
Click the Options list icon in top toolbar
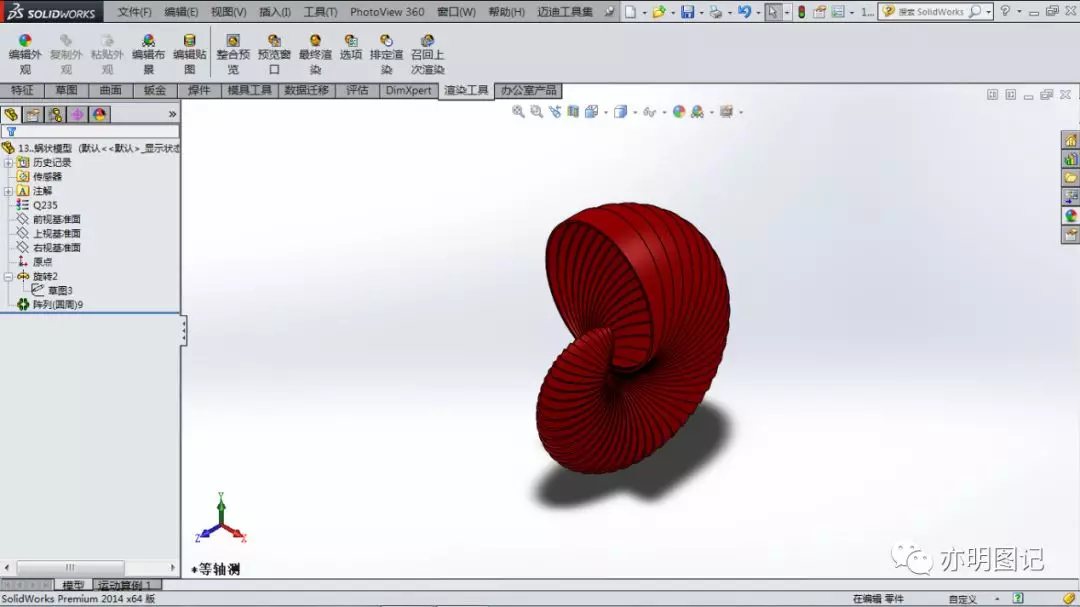tap(838, 12)
